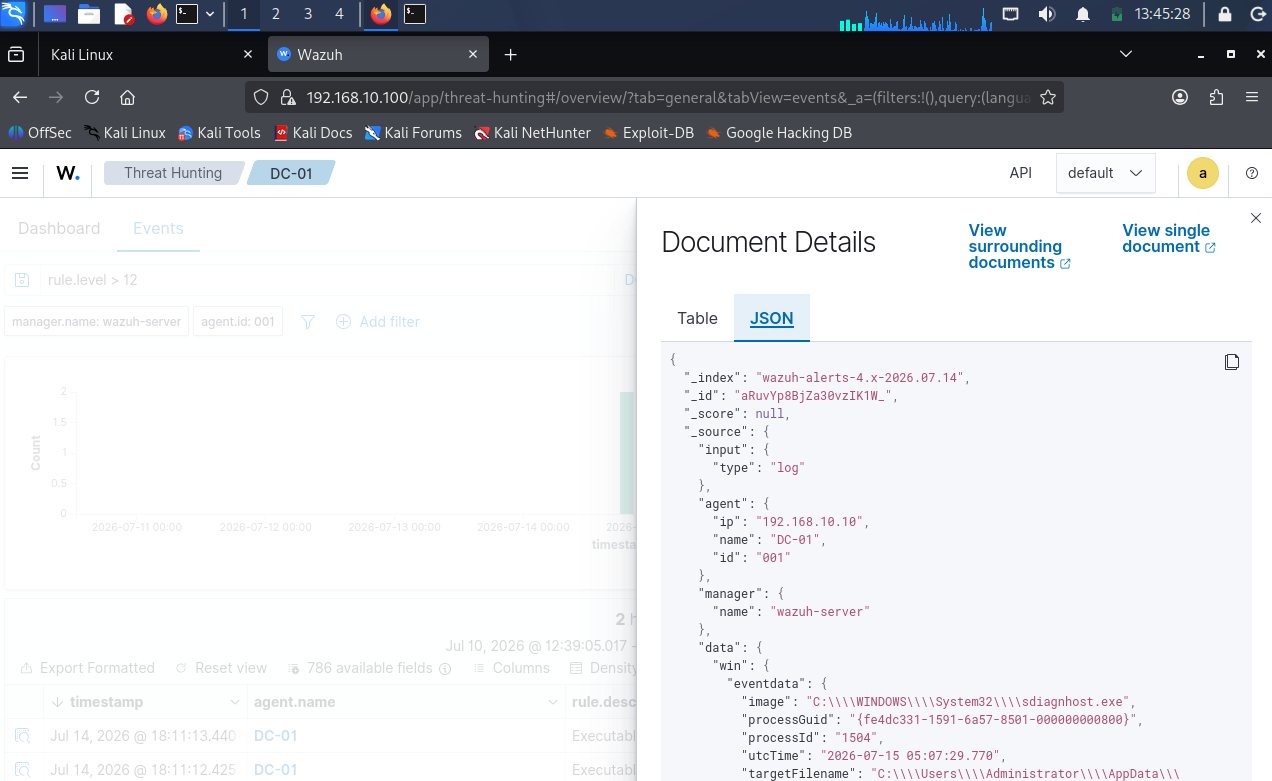Switch to workspace 4

[339, 14]
